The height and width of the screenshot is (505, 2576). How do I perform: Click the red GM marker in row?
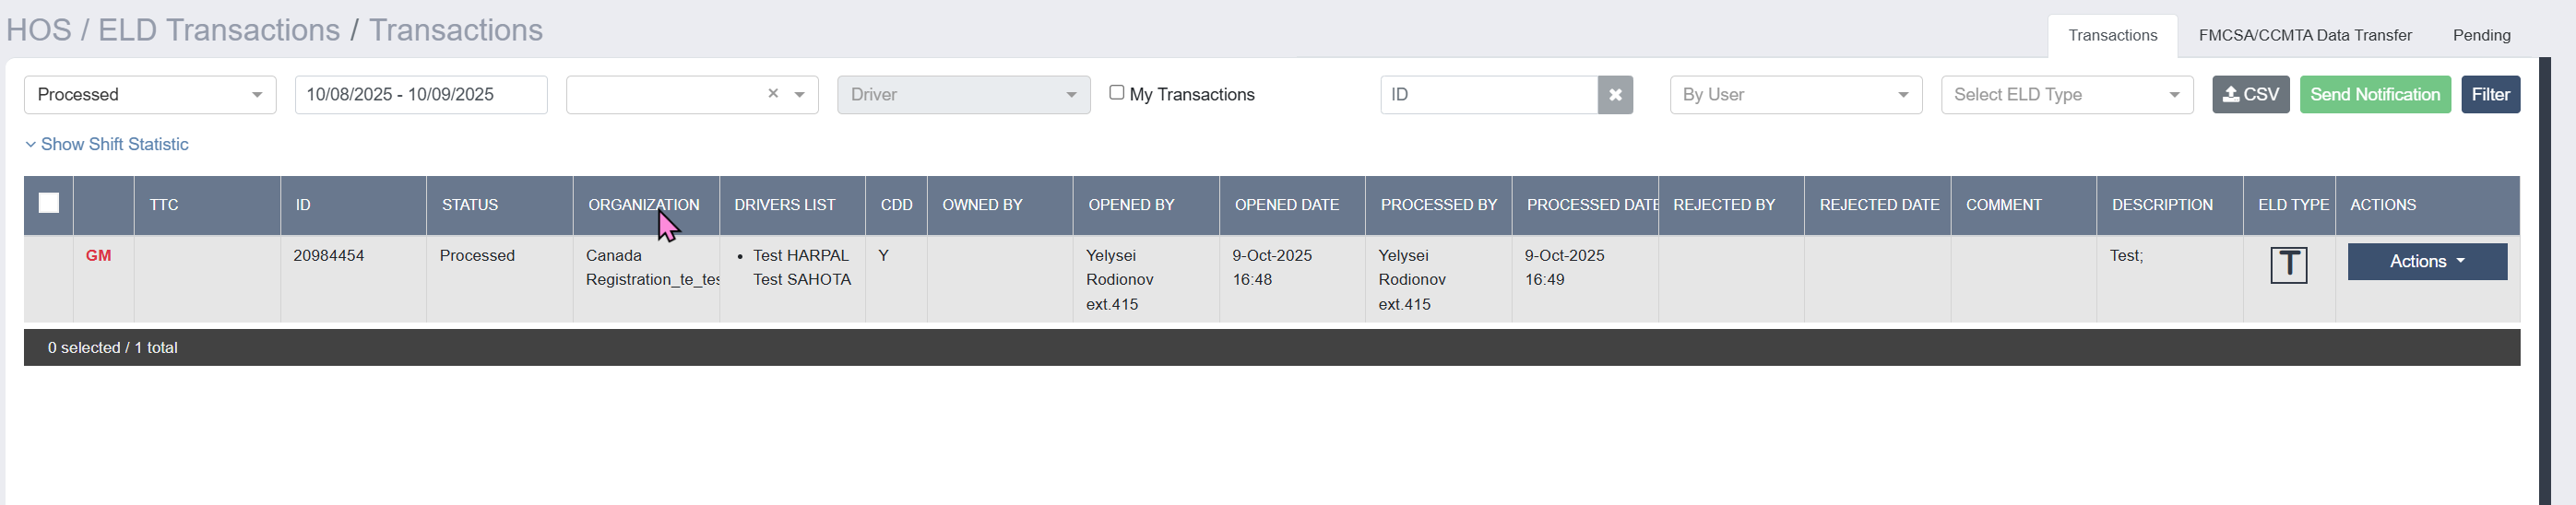(98, 256)
